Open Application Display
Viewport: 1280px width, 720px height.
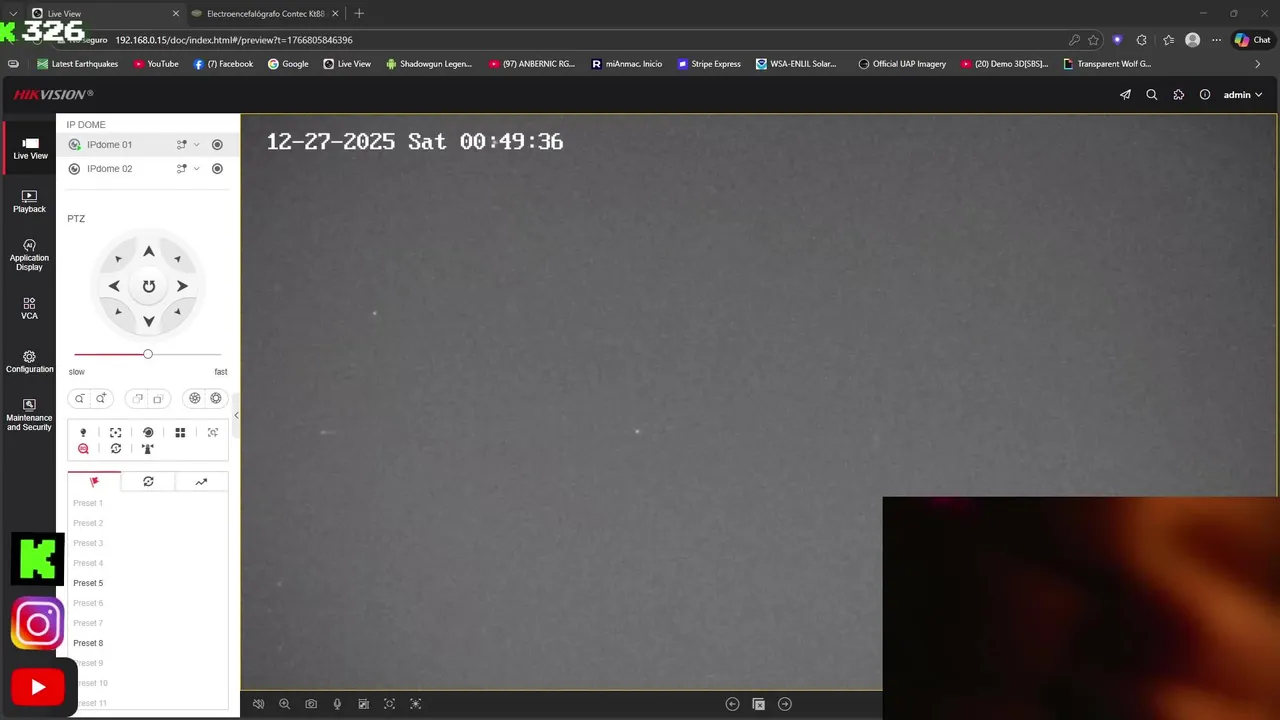tap(29, 256)
